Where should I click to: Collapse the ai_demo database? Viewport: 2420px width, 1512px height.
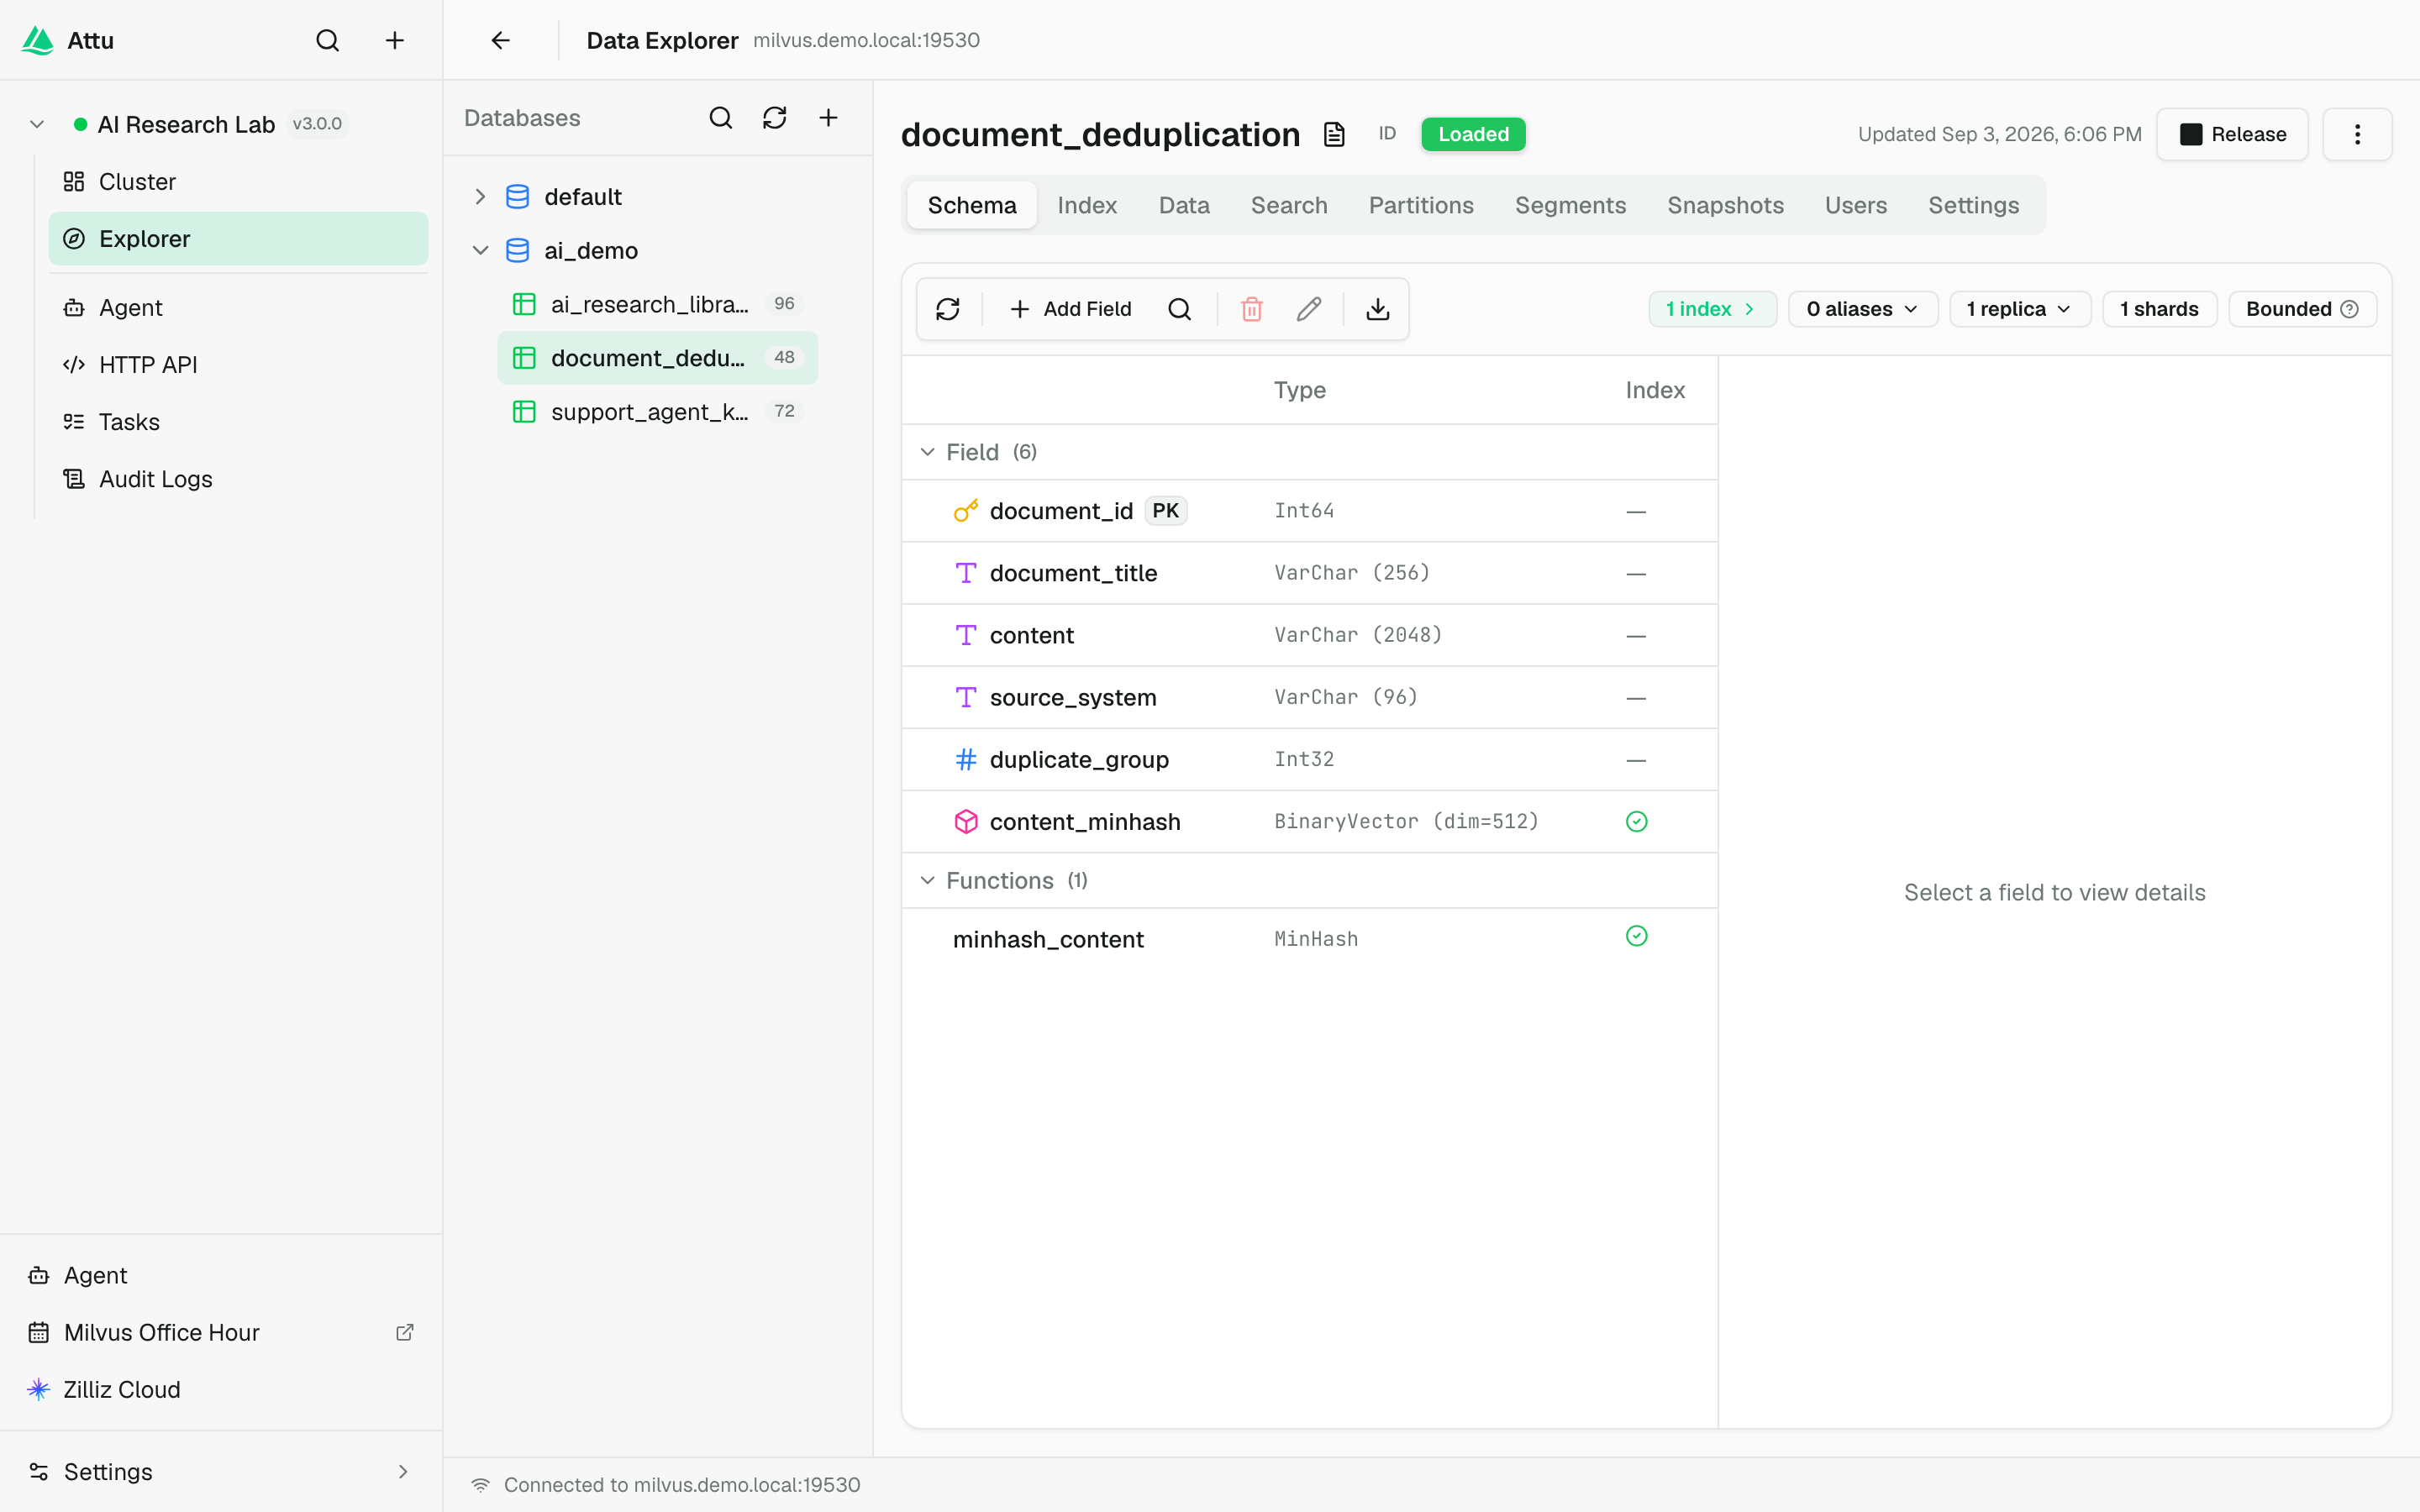pyautogui.click(x=480, y=250)
